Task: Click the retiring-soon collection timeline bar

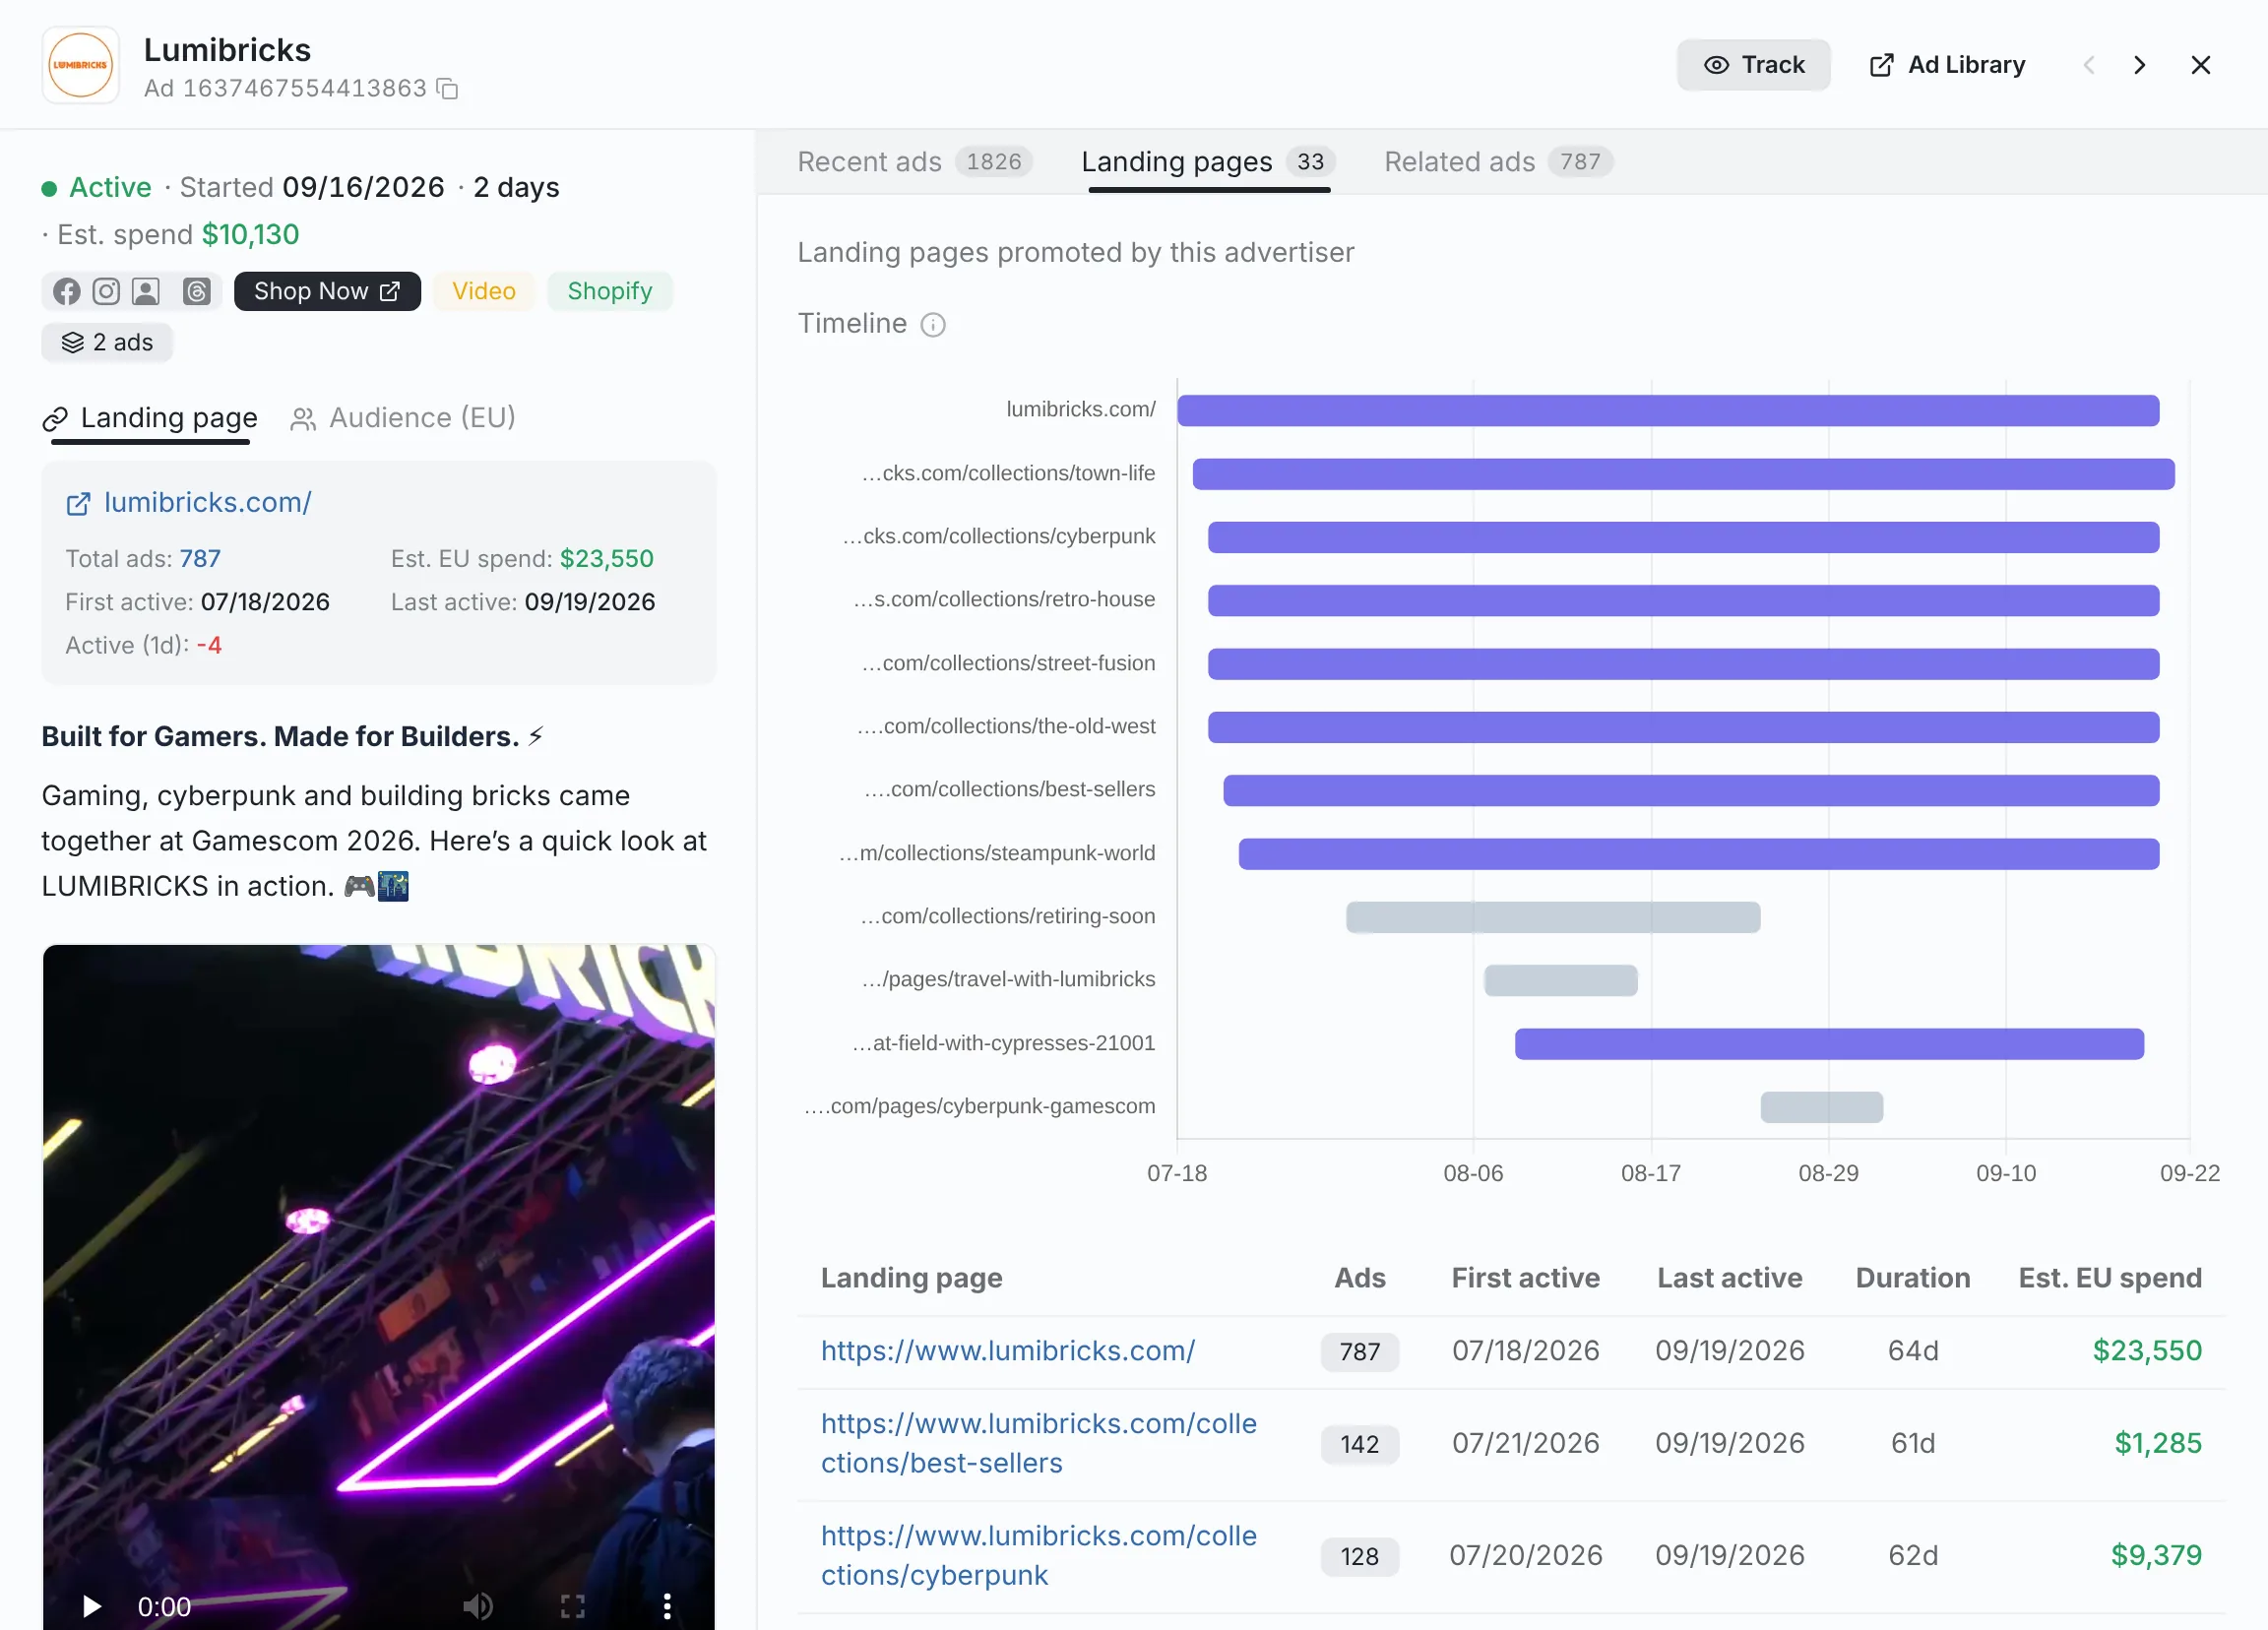Action: tap(1553, 917)
